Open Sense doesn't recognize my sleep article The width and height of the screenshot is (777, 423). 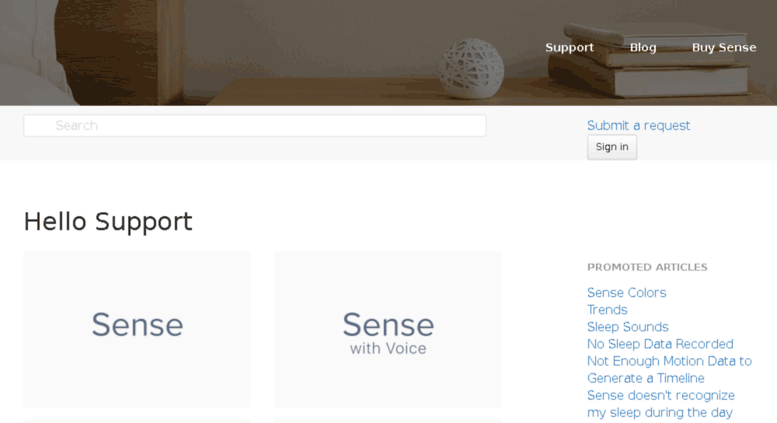(661, 404)
